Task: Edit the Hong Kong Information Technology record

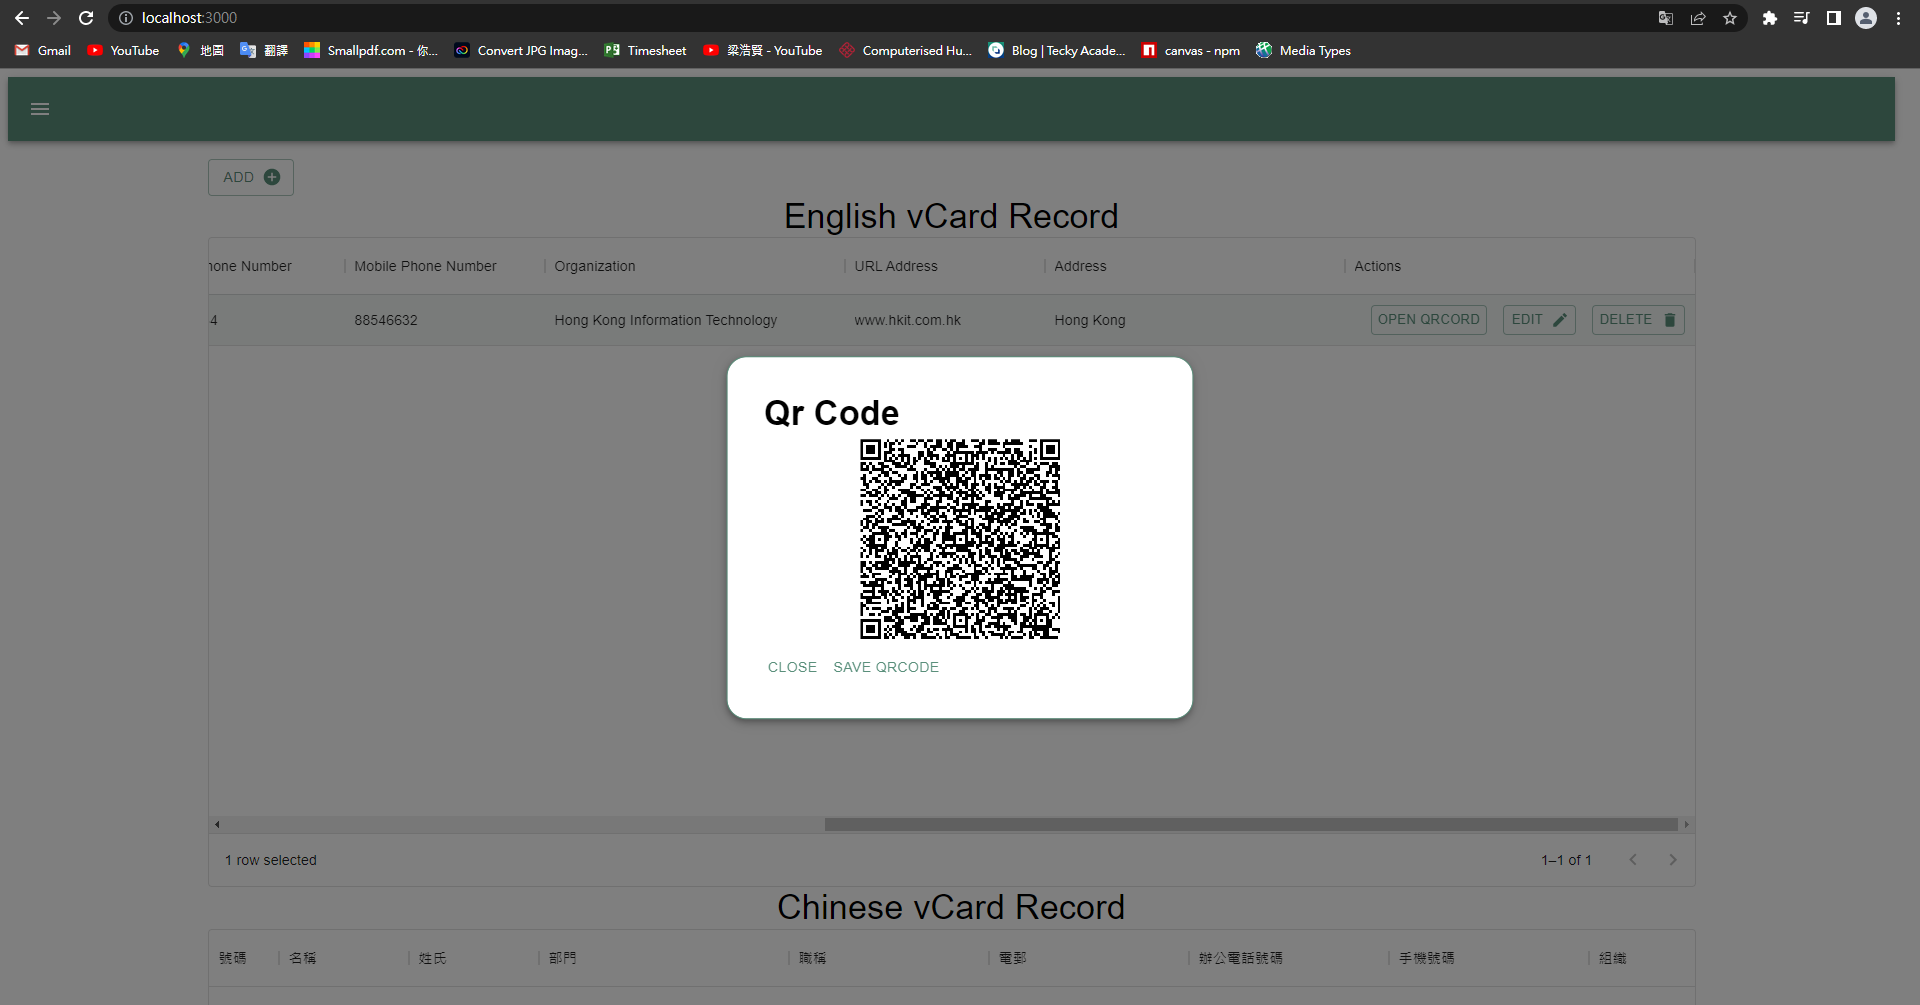Action: click(1539, 320)
